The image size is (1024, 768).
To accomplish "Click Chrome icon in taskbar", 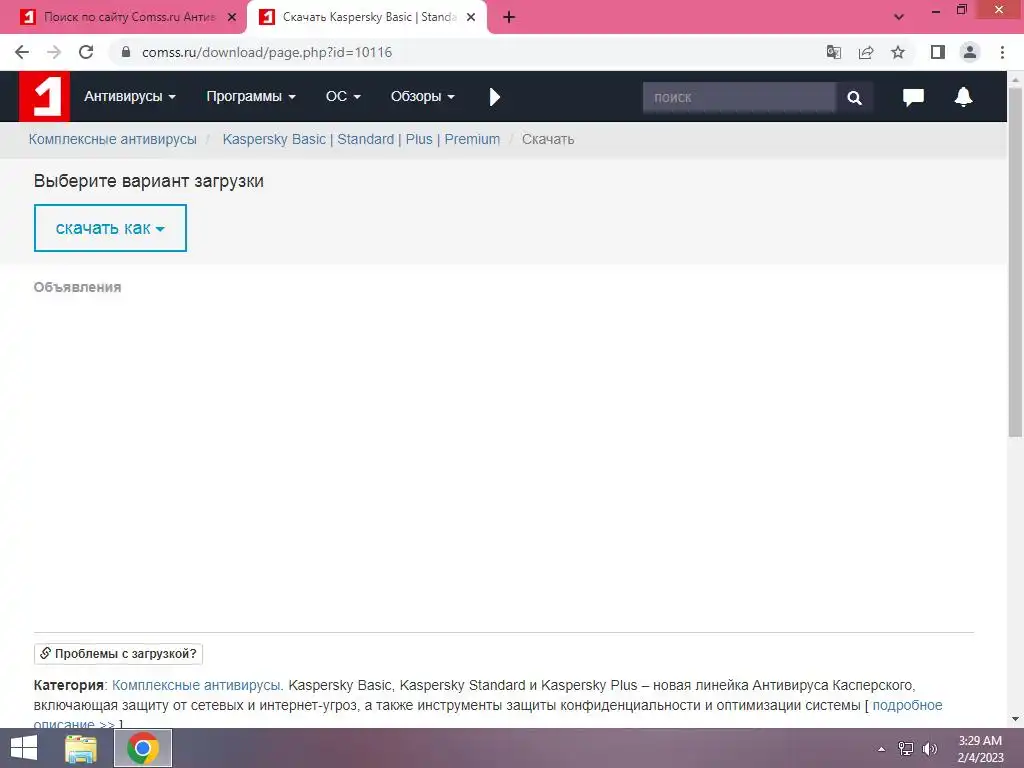I will 143,748.
